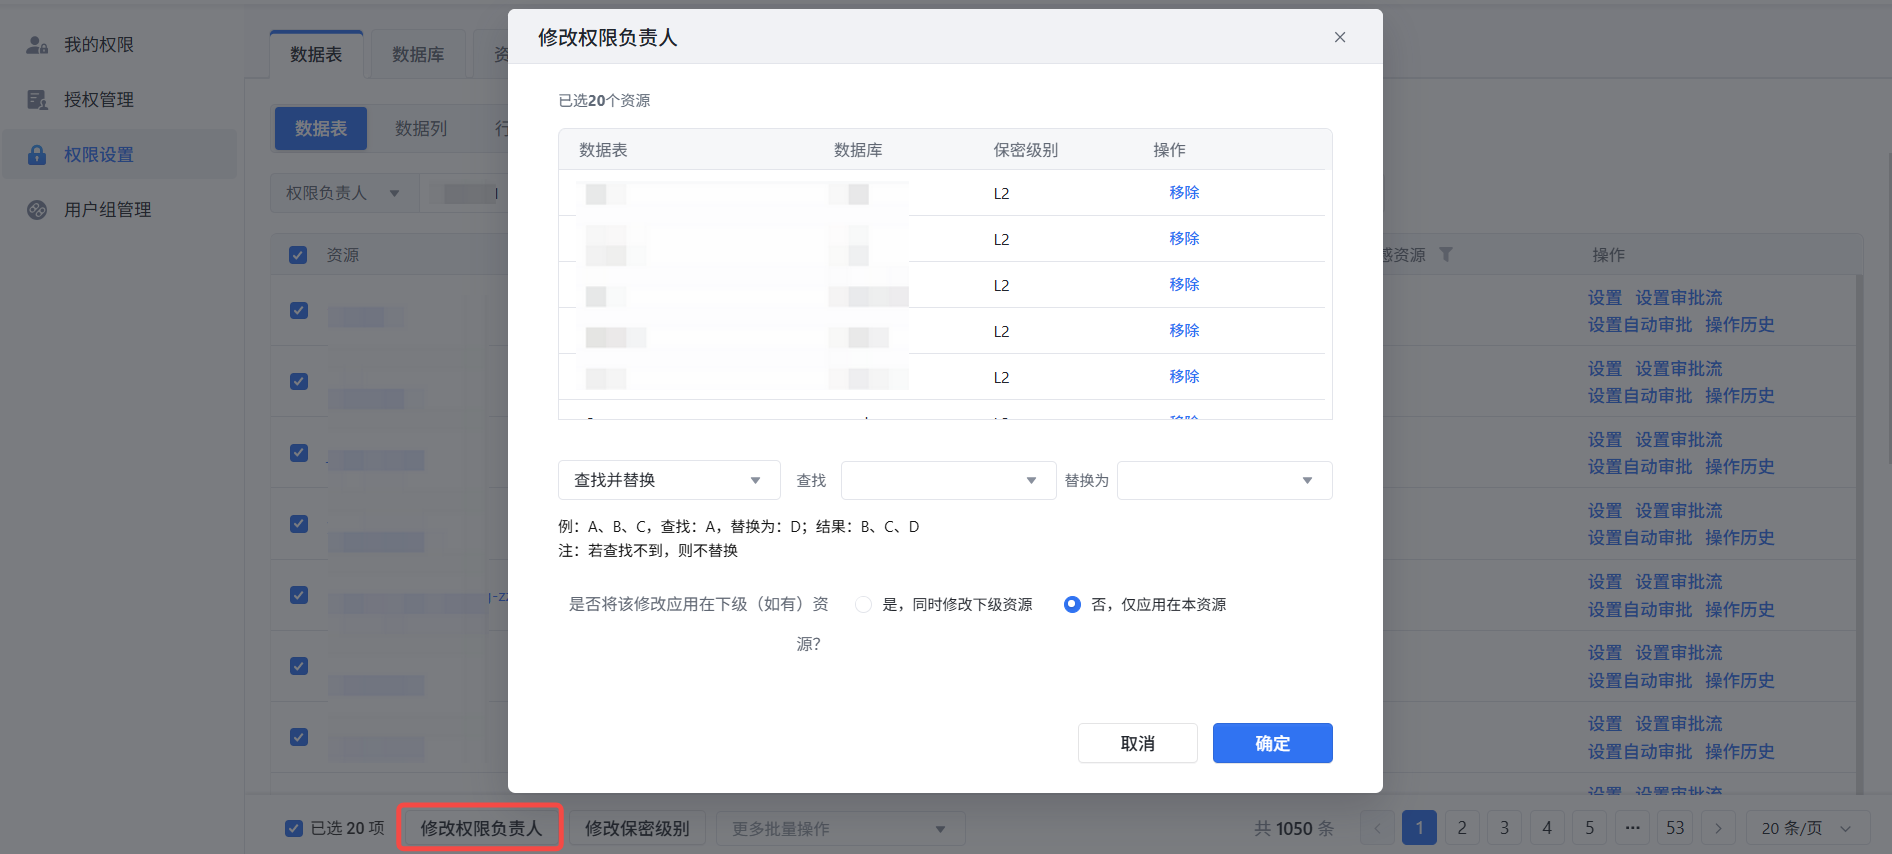Screen dimensions: 1892x854
Task: Click 移除 in the fourth dialog row
Action: click(x=1184, y=331)
